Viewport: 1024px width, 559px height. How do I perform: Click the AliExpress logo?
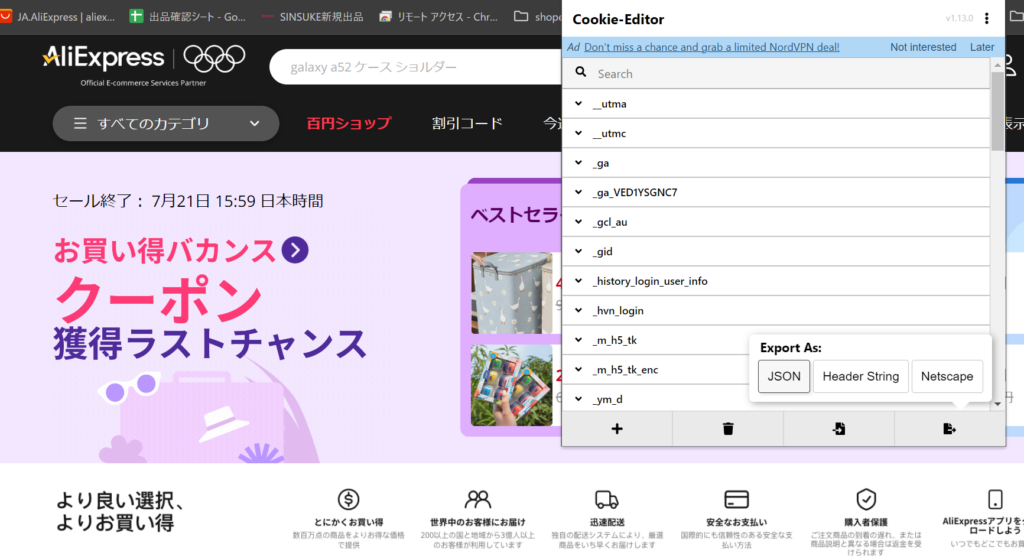[103, 58]
